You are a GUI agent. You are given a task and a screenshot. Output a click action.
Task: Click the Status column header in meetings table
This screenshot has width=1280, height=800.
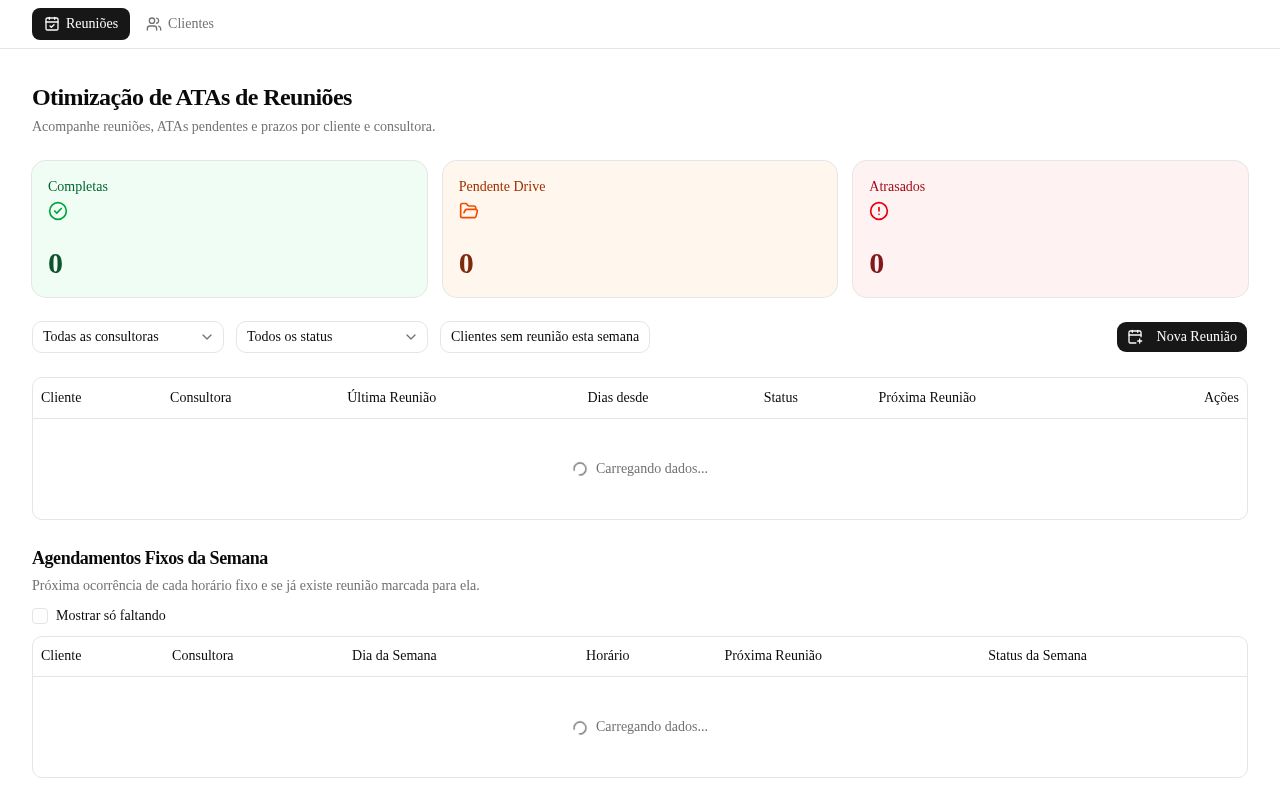781,398
